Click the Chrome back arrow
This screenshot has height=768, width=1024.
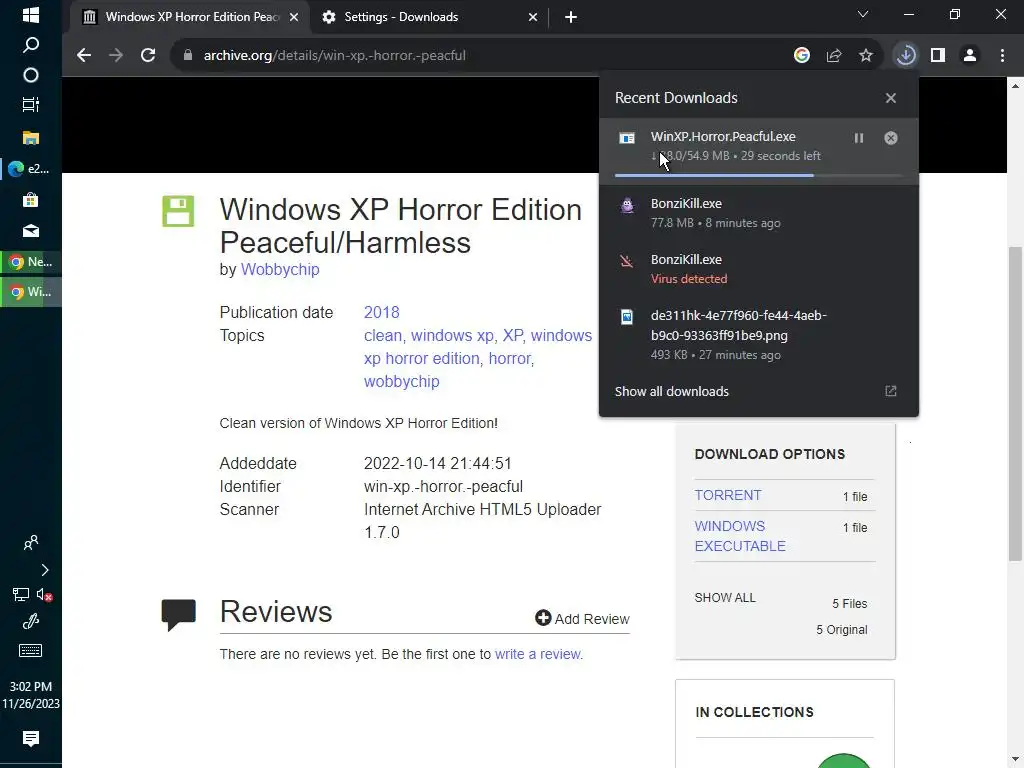coord(84,56)
